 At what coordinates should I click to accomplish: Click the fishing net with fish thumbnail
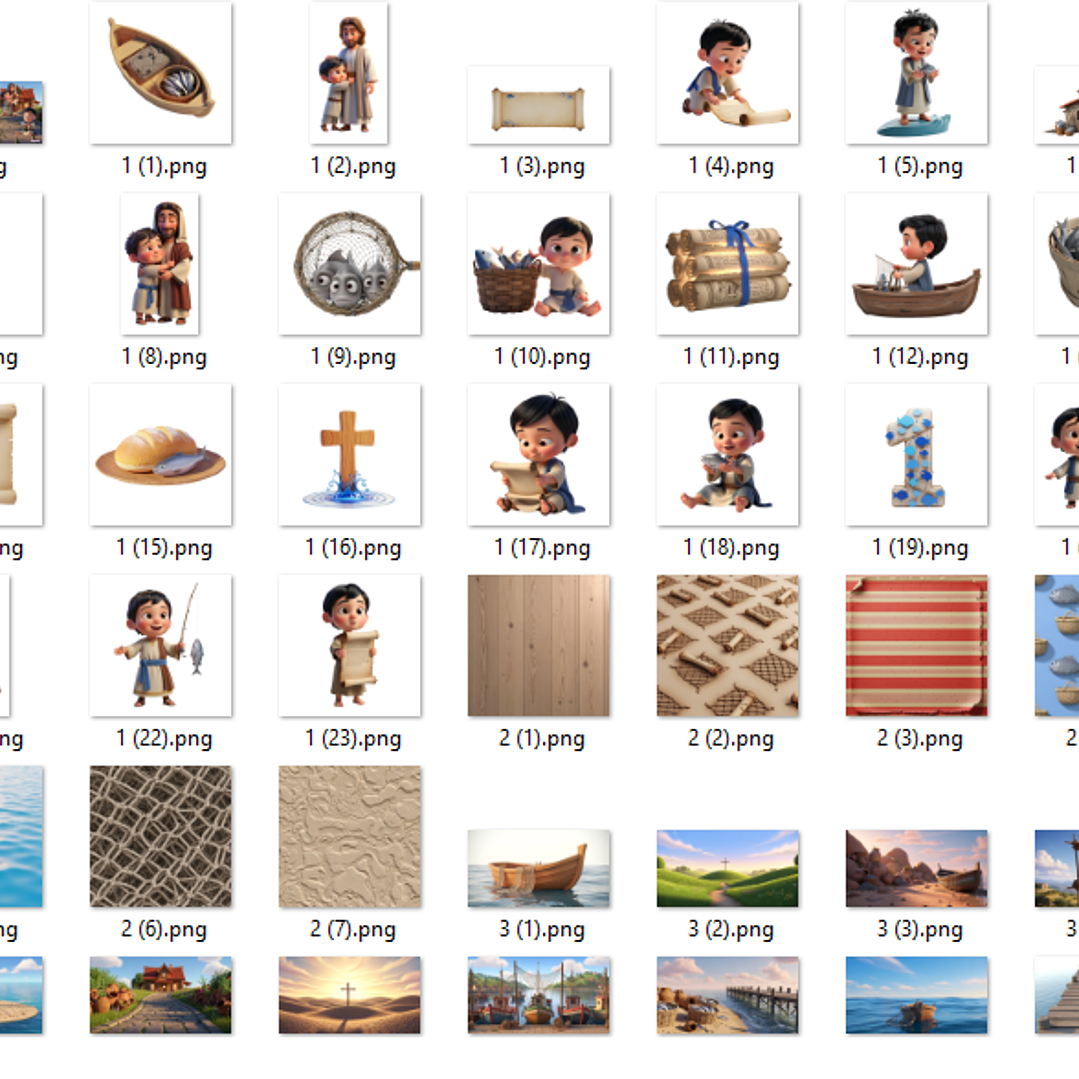coord(350,264)
